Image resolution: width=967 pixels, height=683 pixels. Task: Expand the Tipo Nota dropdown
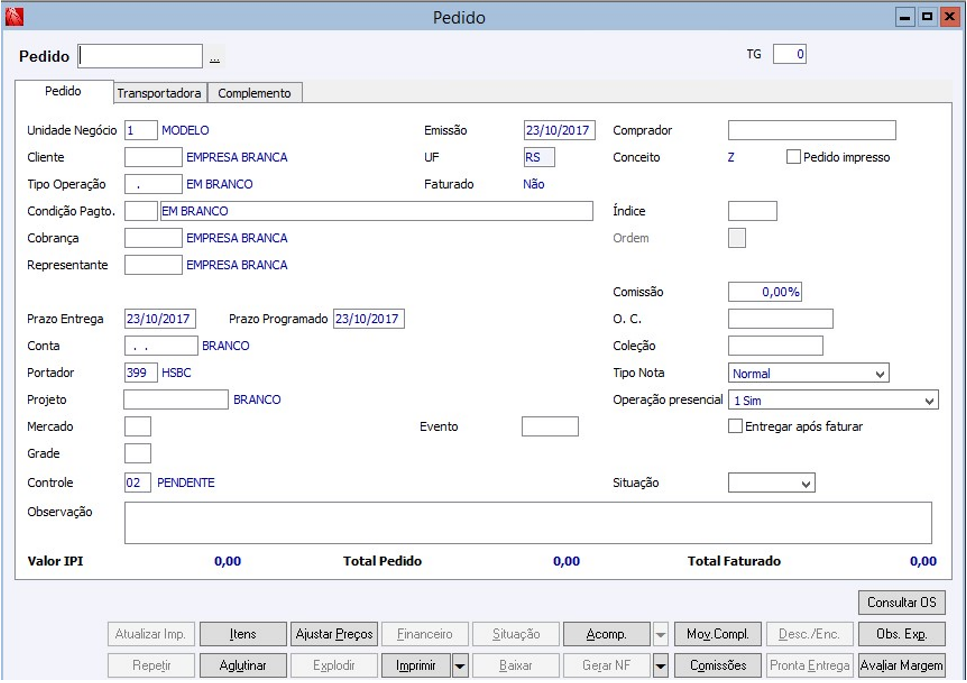[x=879, y=374]
